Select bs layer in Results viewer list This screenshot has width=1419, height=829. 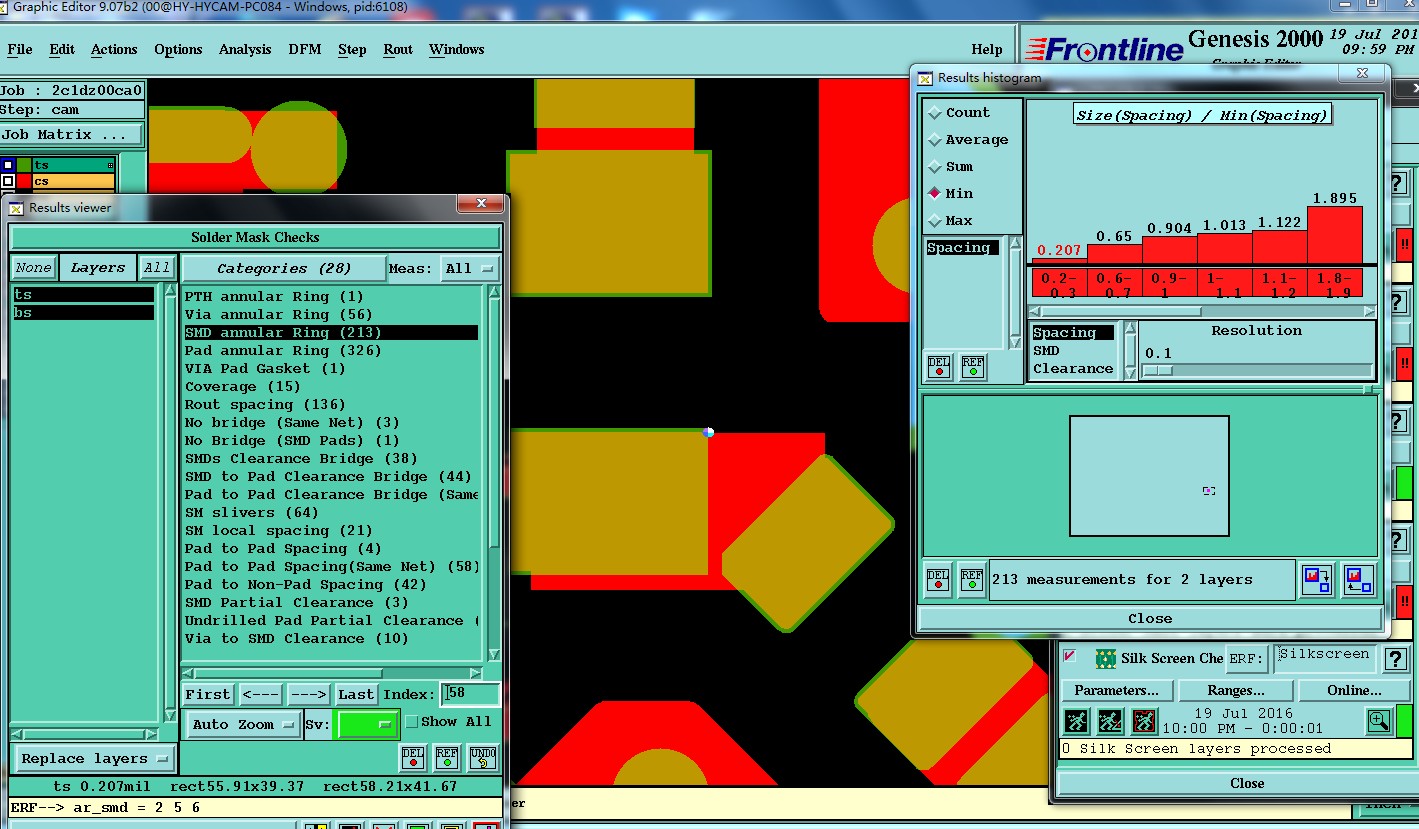(84, 313)
